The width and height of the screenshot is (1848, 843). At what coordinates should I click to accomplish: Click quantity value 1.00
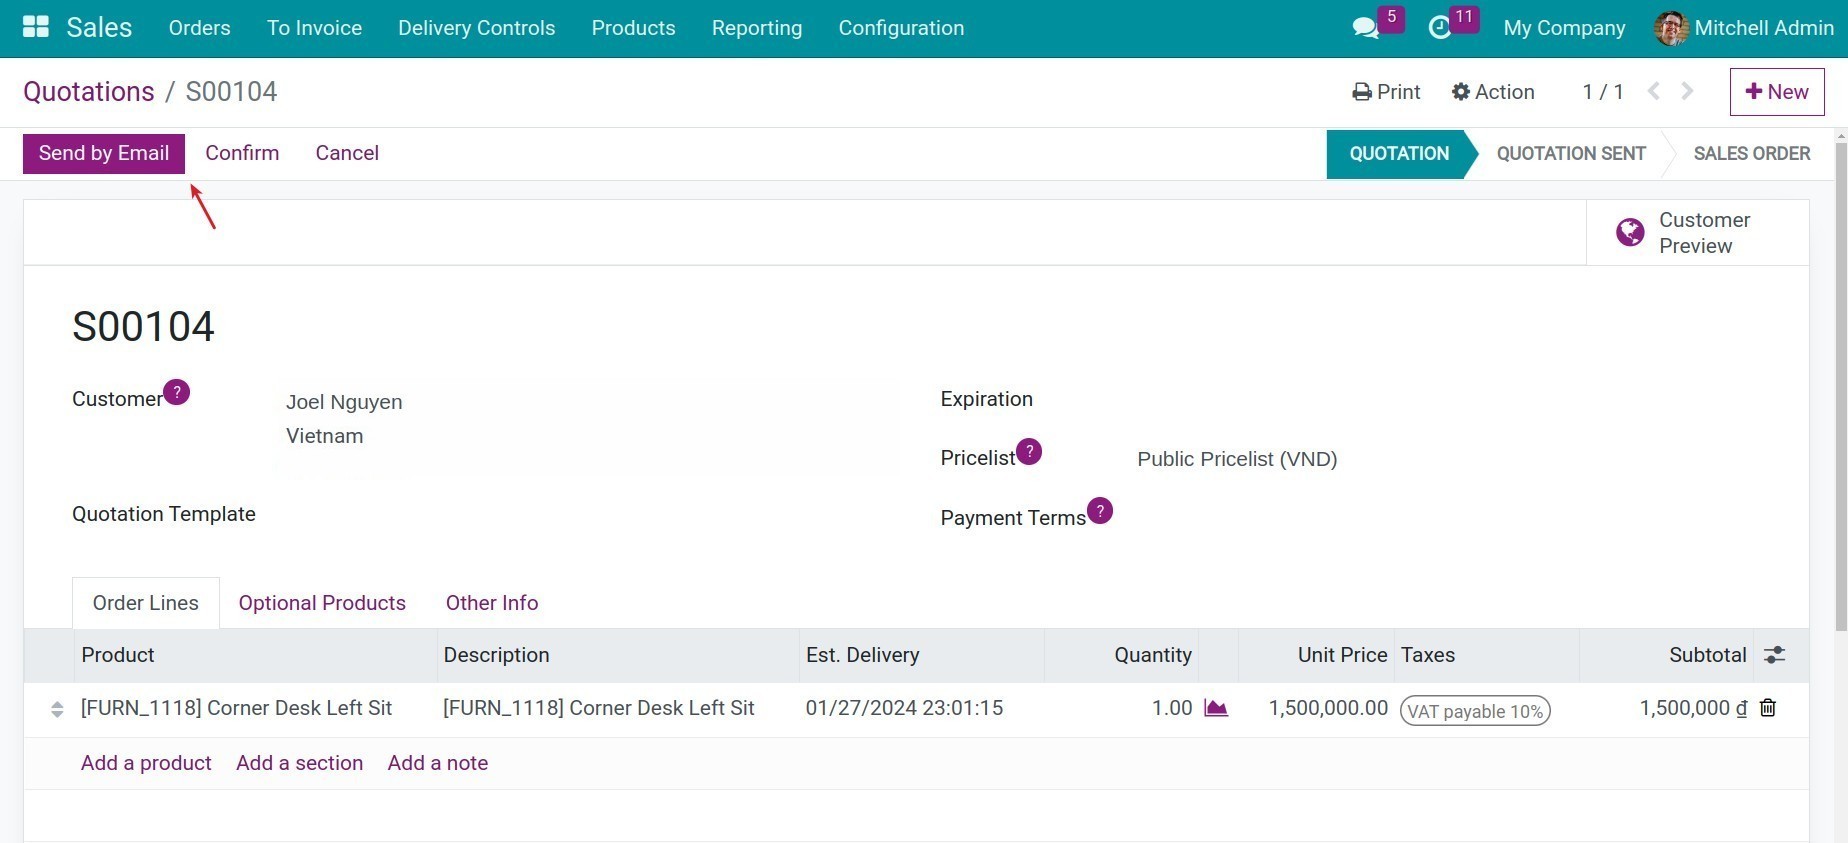point(1172,708)
